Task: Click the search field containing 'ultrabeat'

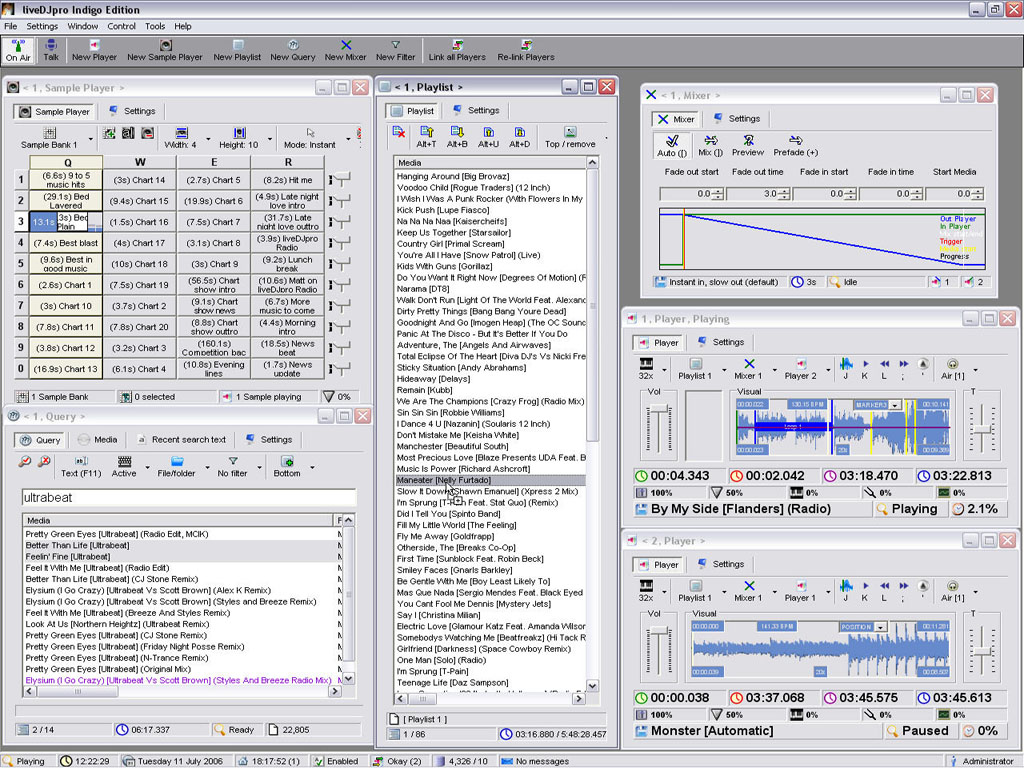Action: [x=189, y=497]
